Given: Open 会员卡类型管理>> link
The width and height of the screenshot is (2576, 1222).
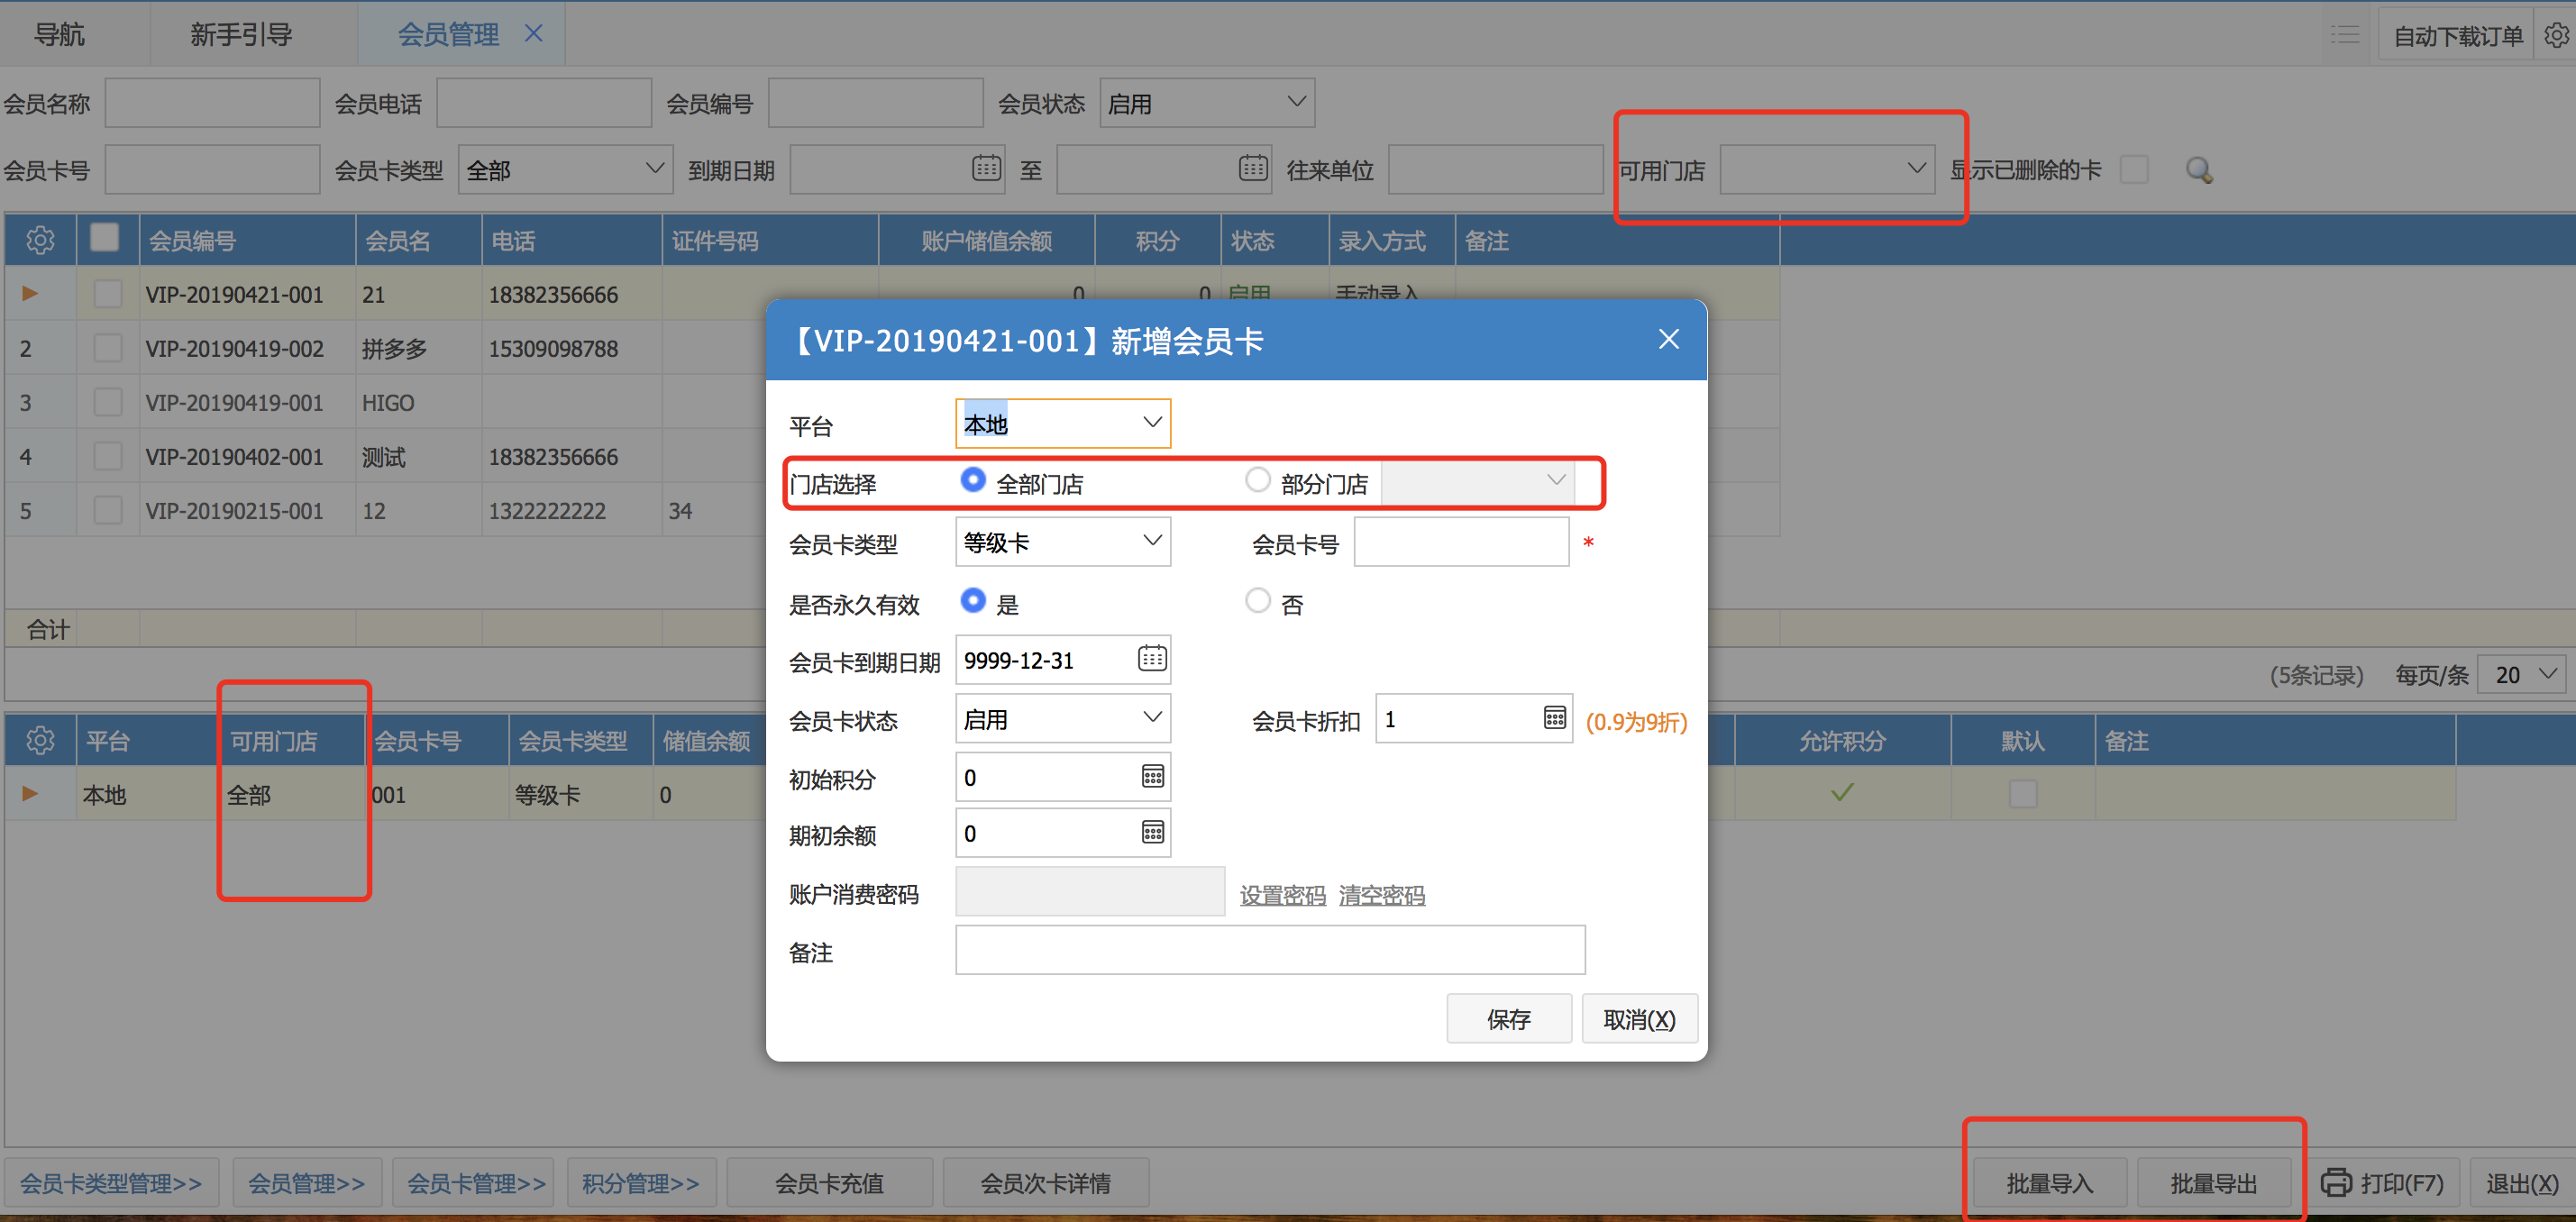Looking at the screenshot, I should pyautogui.click(x=111, y=1183).
